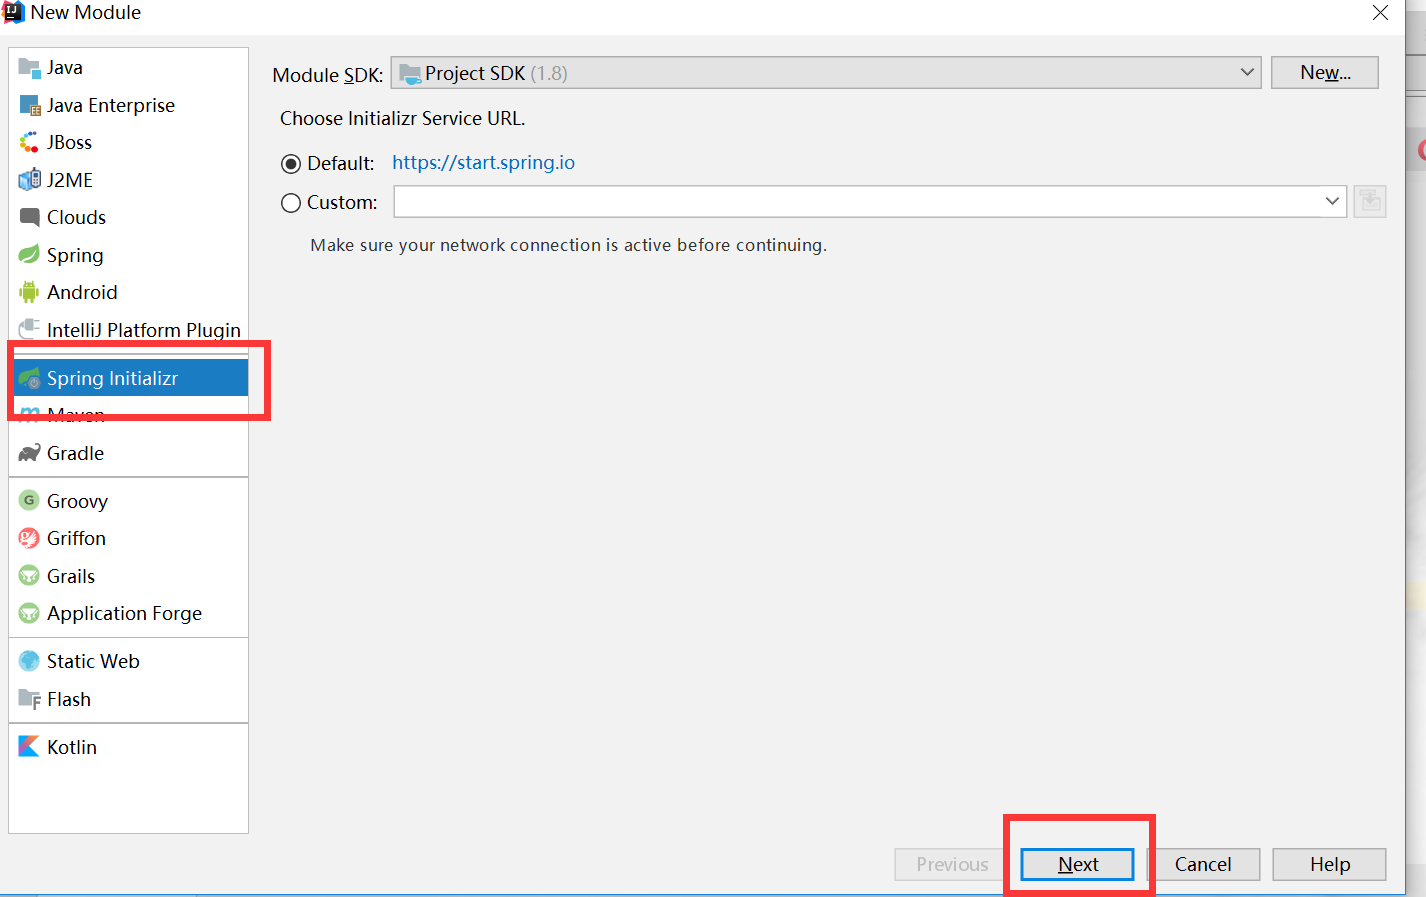Image resolution: width=1426 pixels, height=897 pixels.
Task: Select the Groovy text label
Action: coord(77,501)
